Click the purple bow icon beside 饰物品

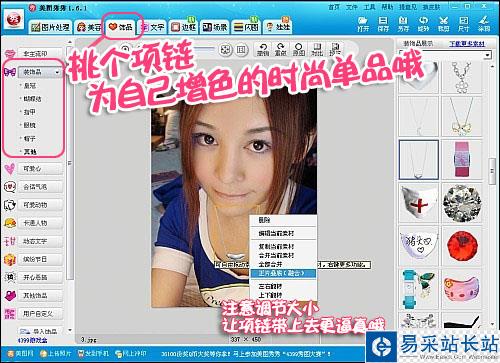click(x=10, y=72)
